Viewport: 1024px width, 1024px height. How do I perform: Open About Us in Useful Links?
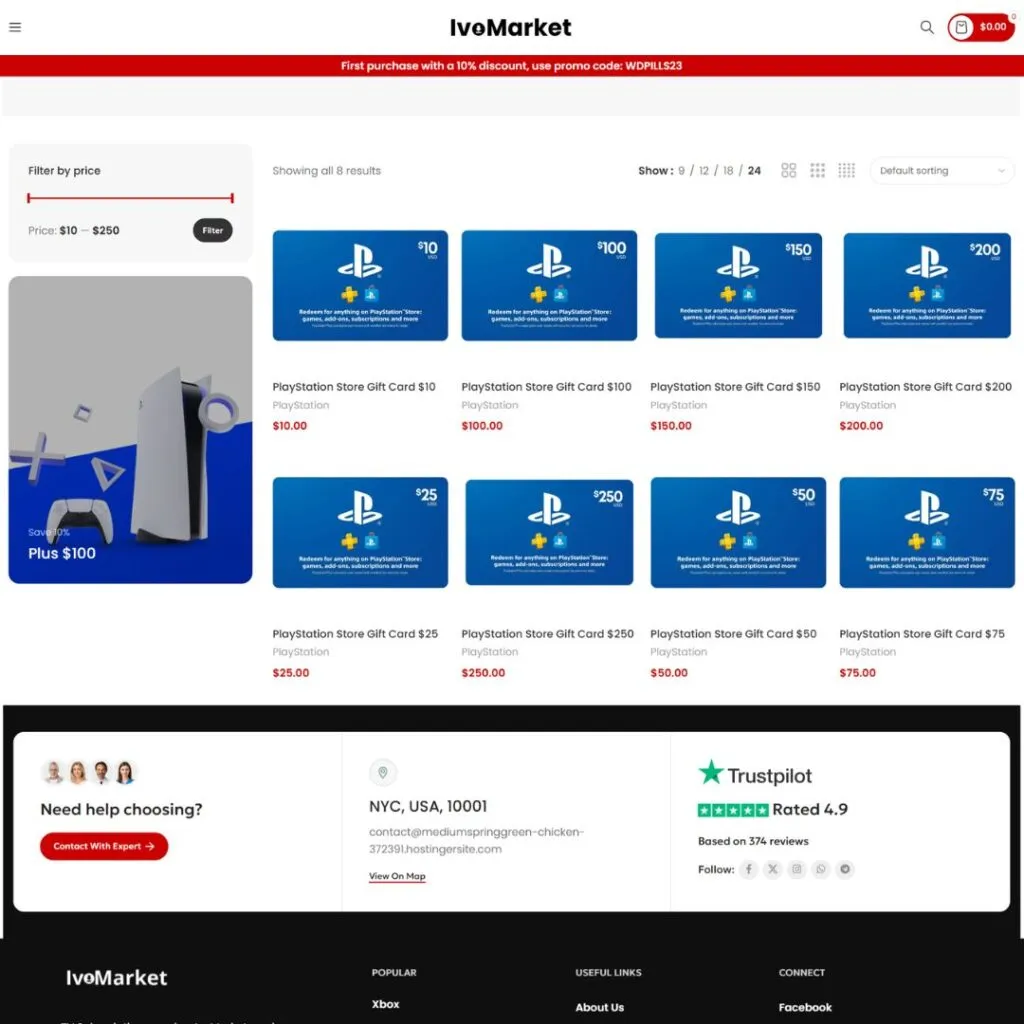(599, 1007)
